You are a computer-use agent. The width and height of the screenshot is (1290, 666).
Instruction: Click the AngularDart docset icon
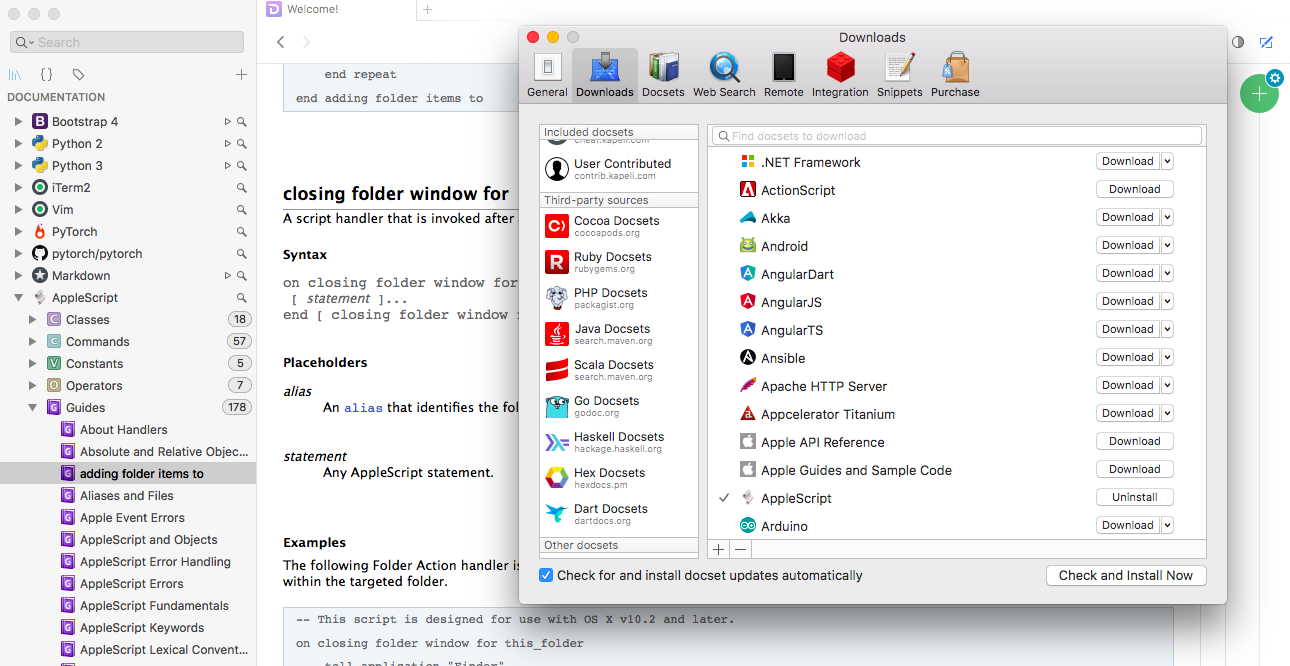click(747, 273)
